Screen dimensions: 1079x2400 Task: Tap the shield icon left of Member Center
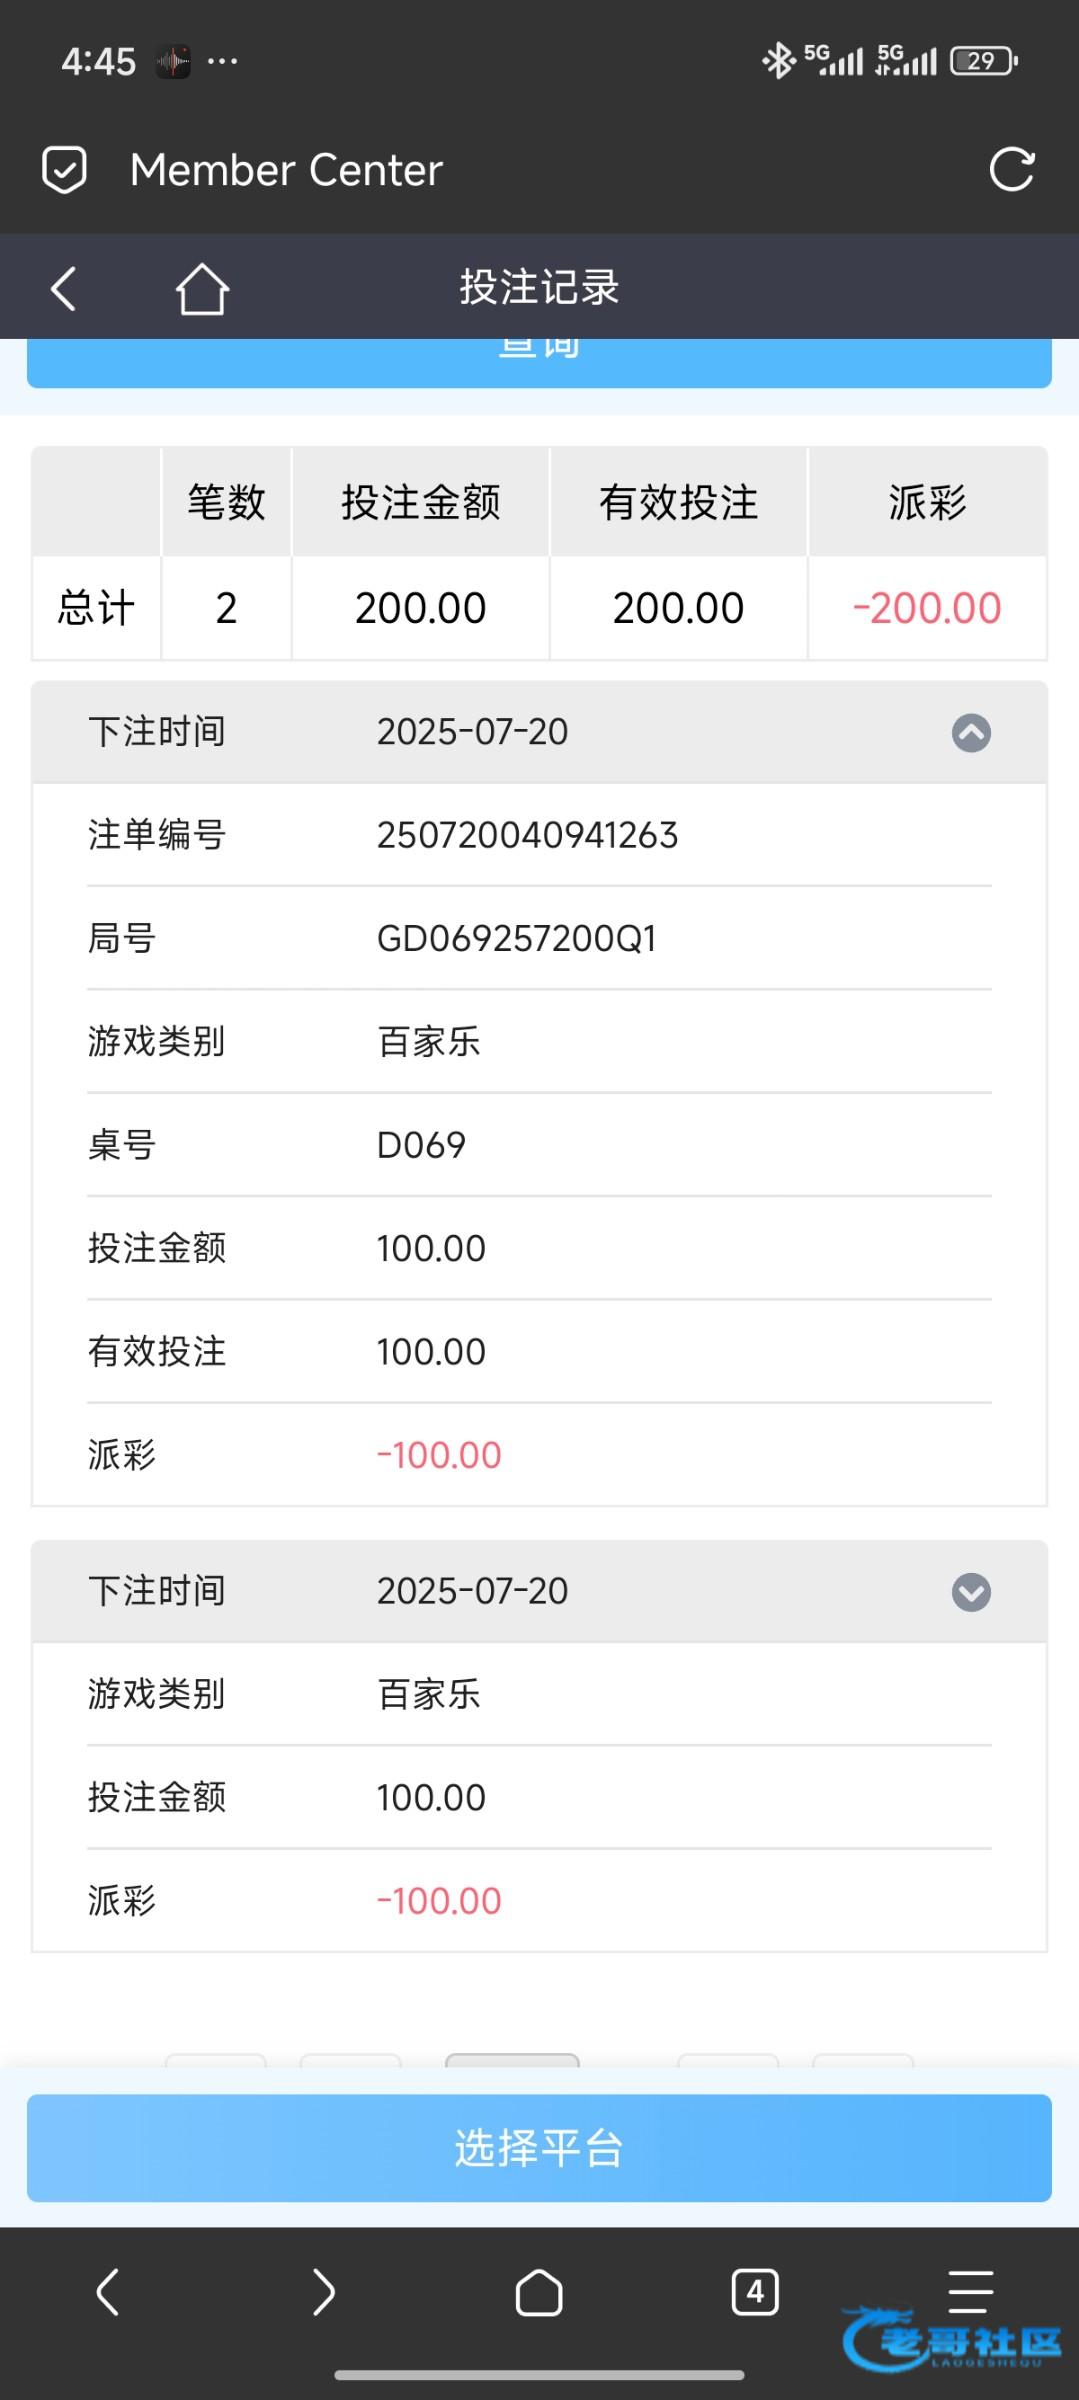(x=64, y=169)
